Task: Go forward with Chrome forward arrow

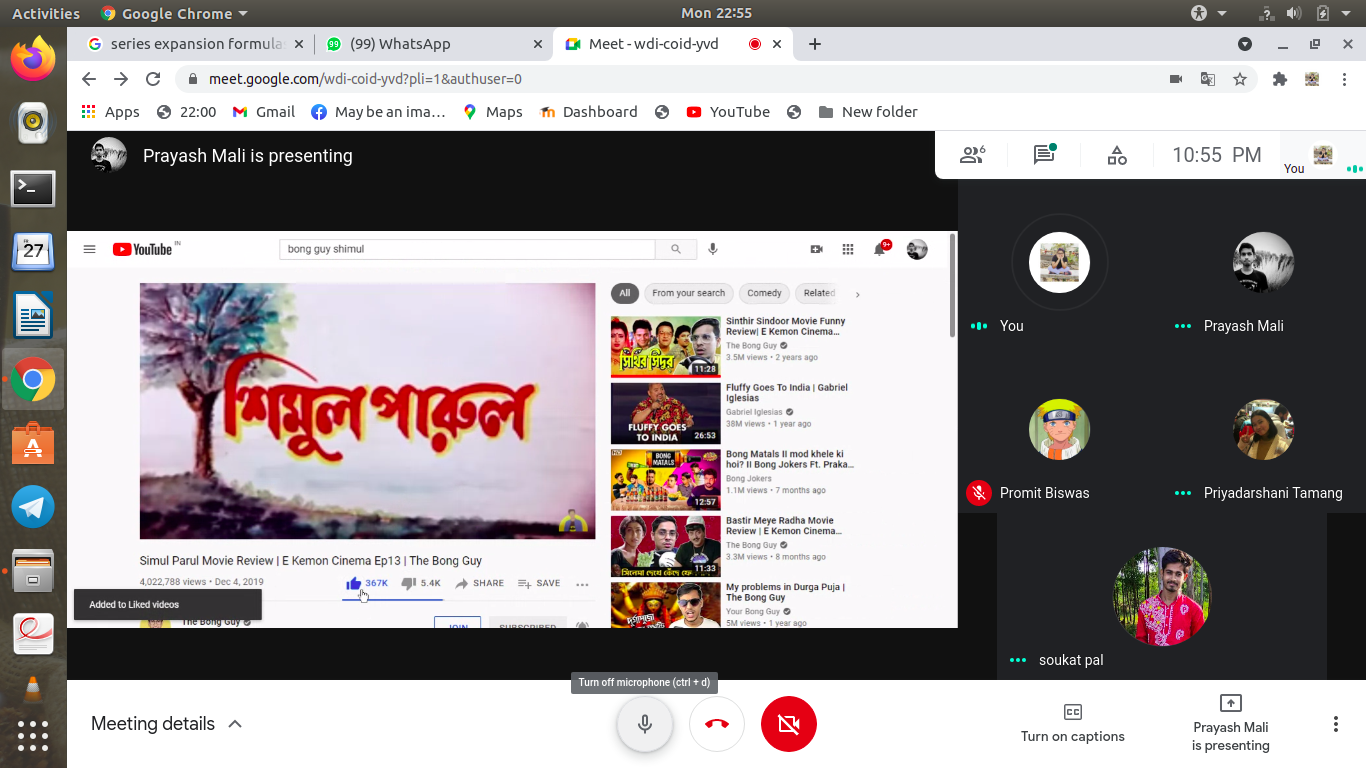Action: point(121,79)
